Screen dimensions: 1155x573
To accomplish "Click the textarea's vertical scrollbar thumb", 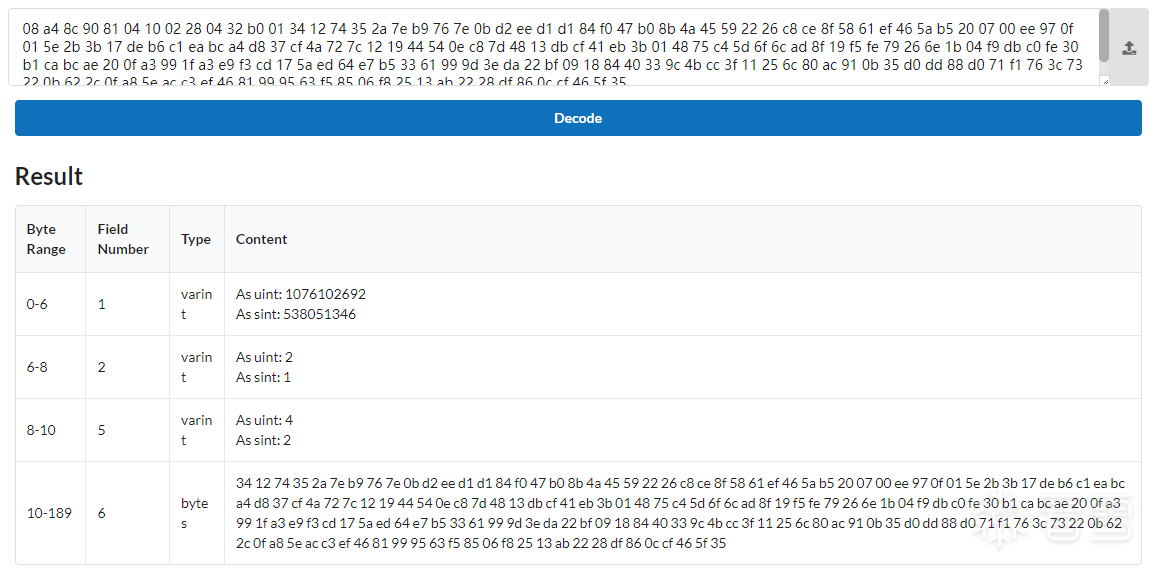I will (1103, 36).
